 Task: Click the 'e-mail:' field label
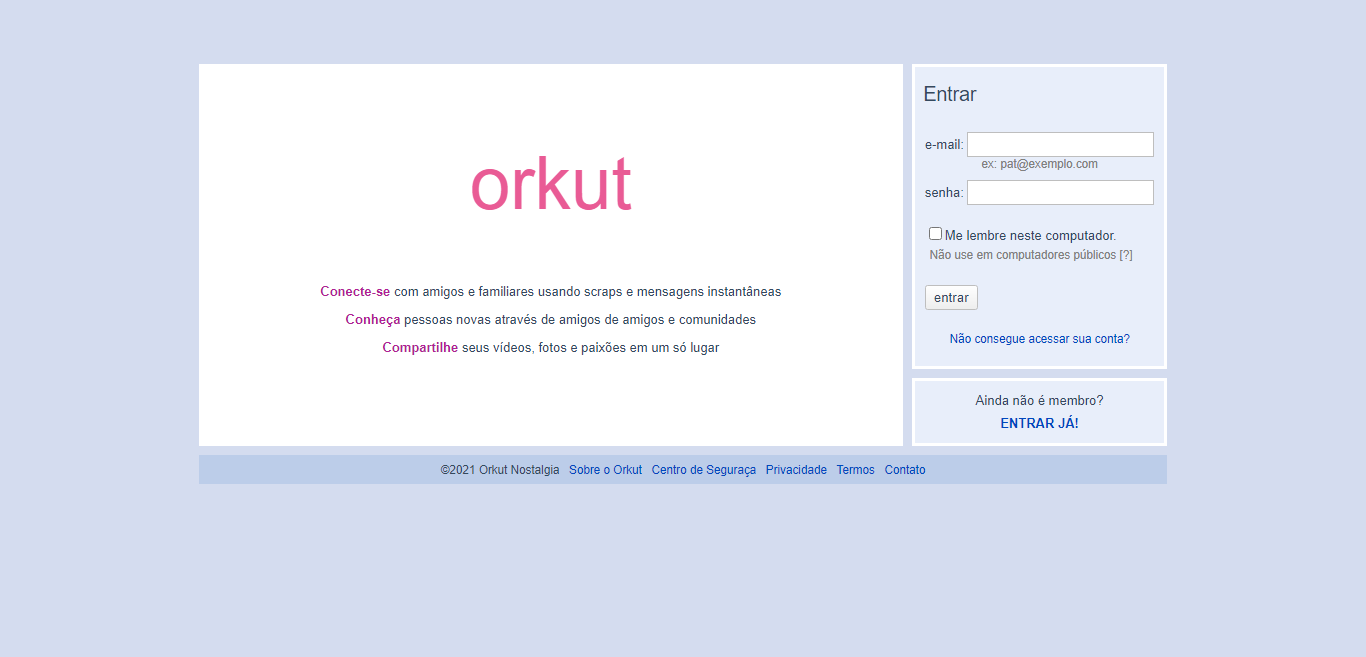click(944, 145)
